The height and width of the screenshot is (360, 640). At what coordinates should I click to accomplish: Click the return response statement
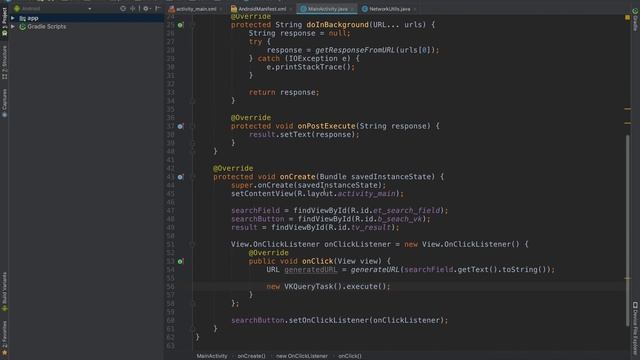[284, 92]
